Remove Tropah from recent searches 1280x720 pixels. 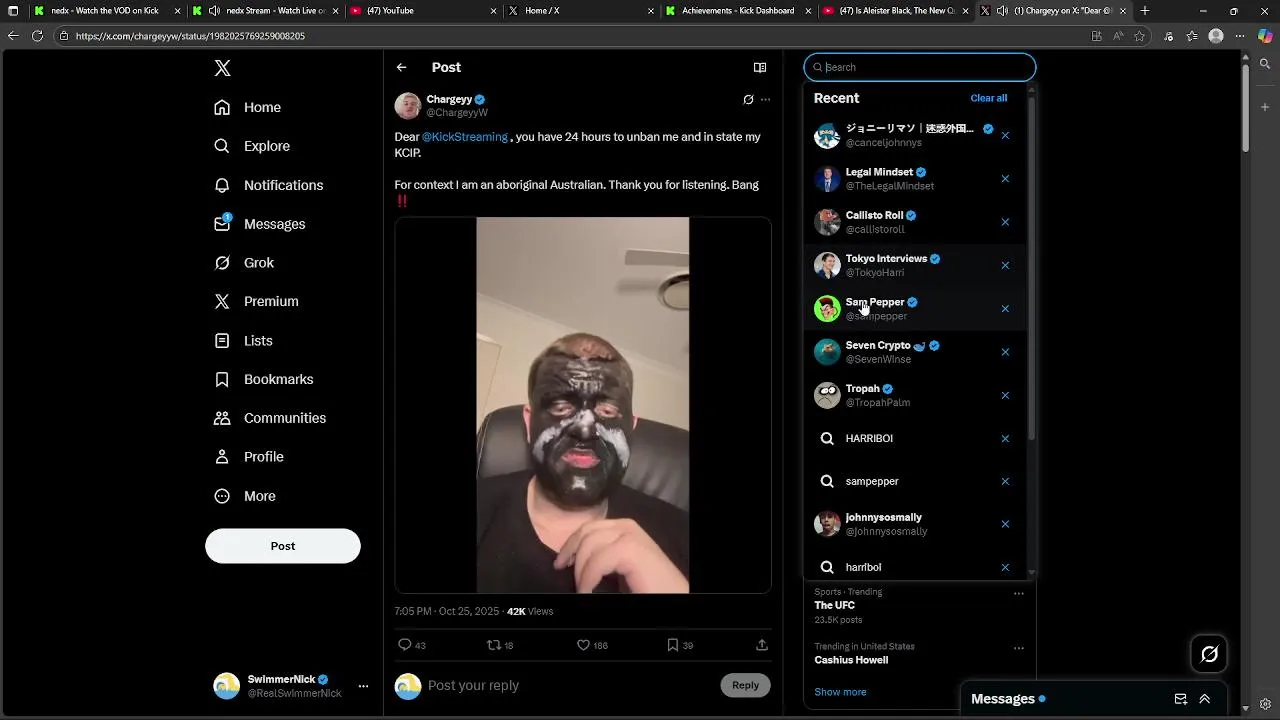pyautogui.click(x=1005, y=395)
